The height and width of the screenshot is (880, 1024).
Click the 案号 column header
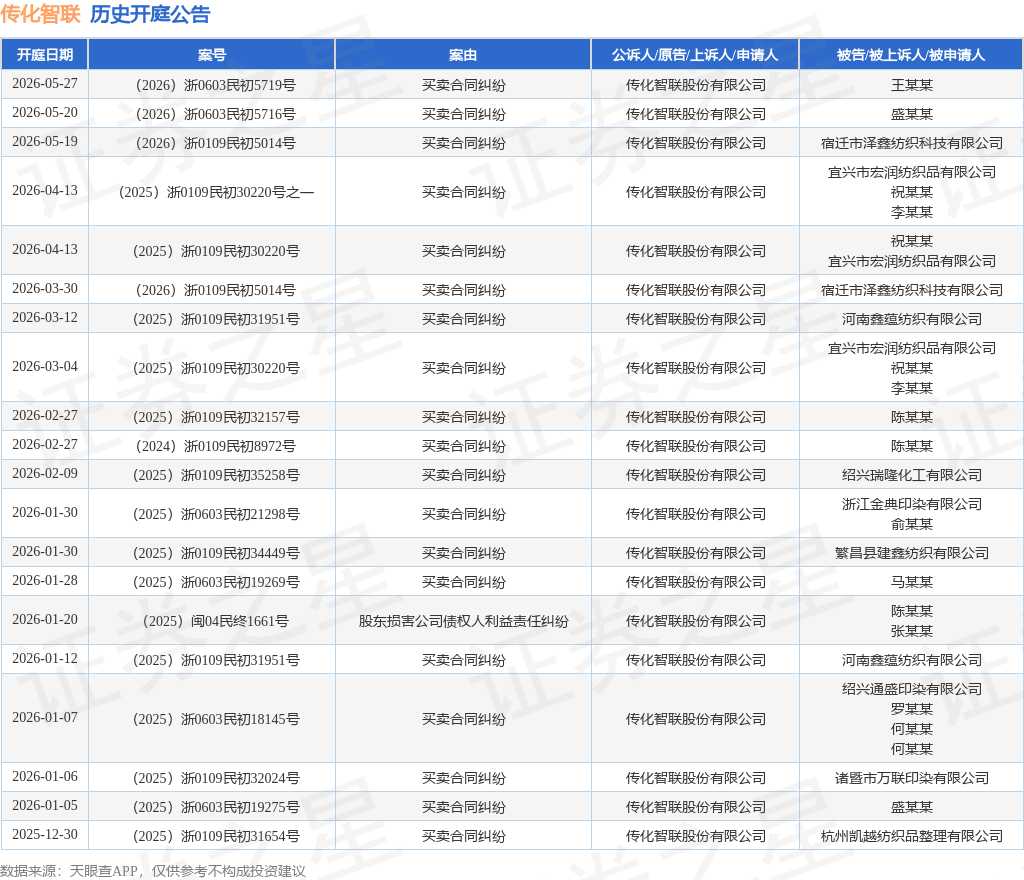tap(212, 55)
